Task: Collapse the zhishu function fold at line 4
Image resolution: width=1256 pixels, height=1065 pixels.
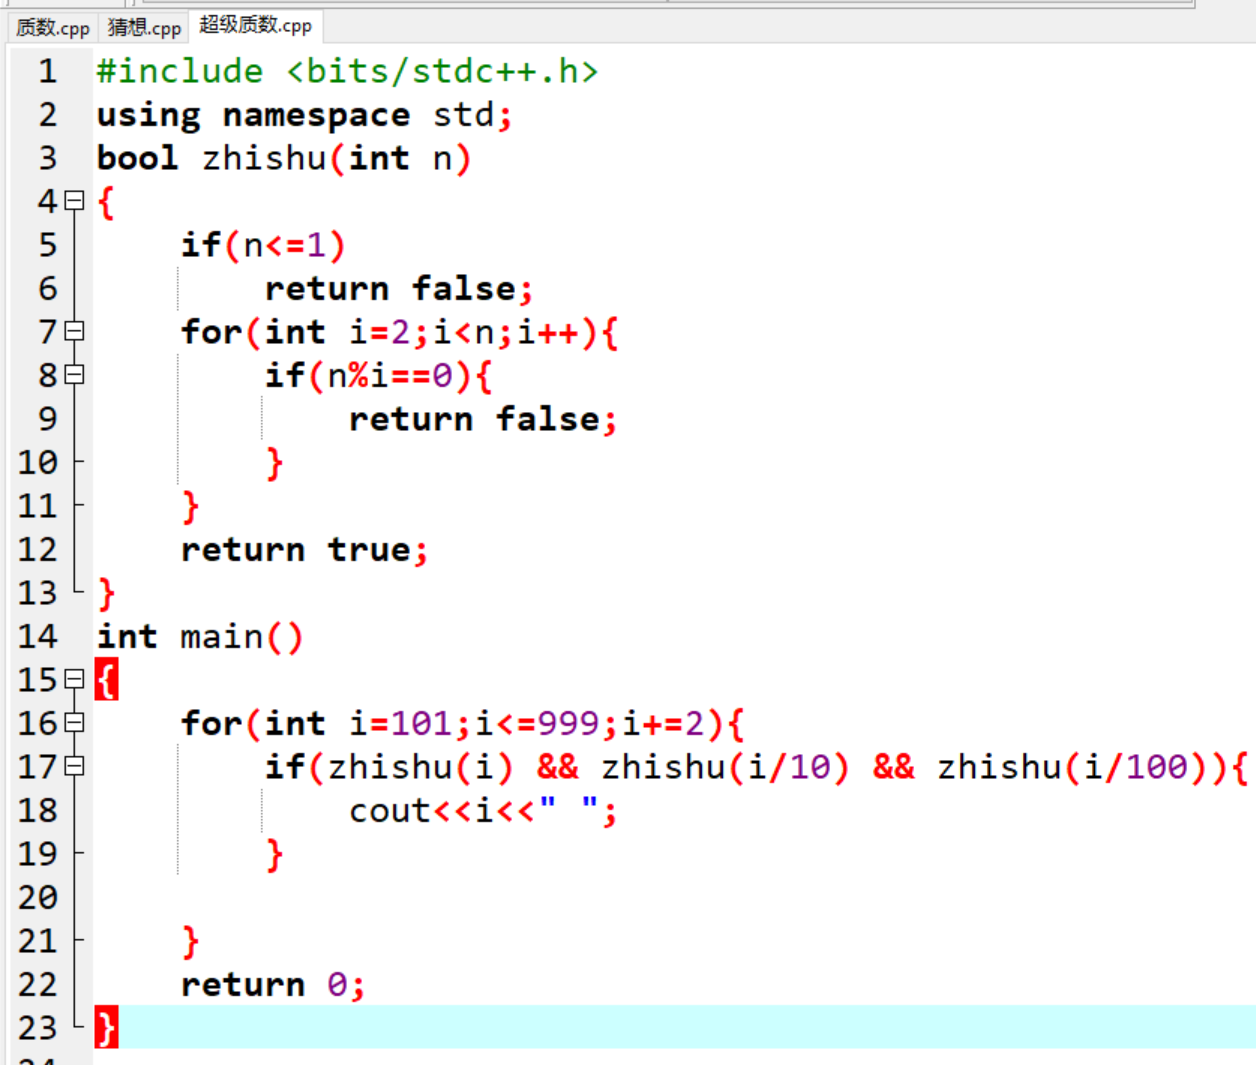Action: (x=74, y=201)
